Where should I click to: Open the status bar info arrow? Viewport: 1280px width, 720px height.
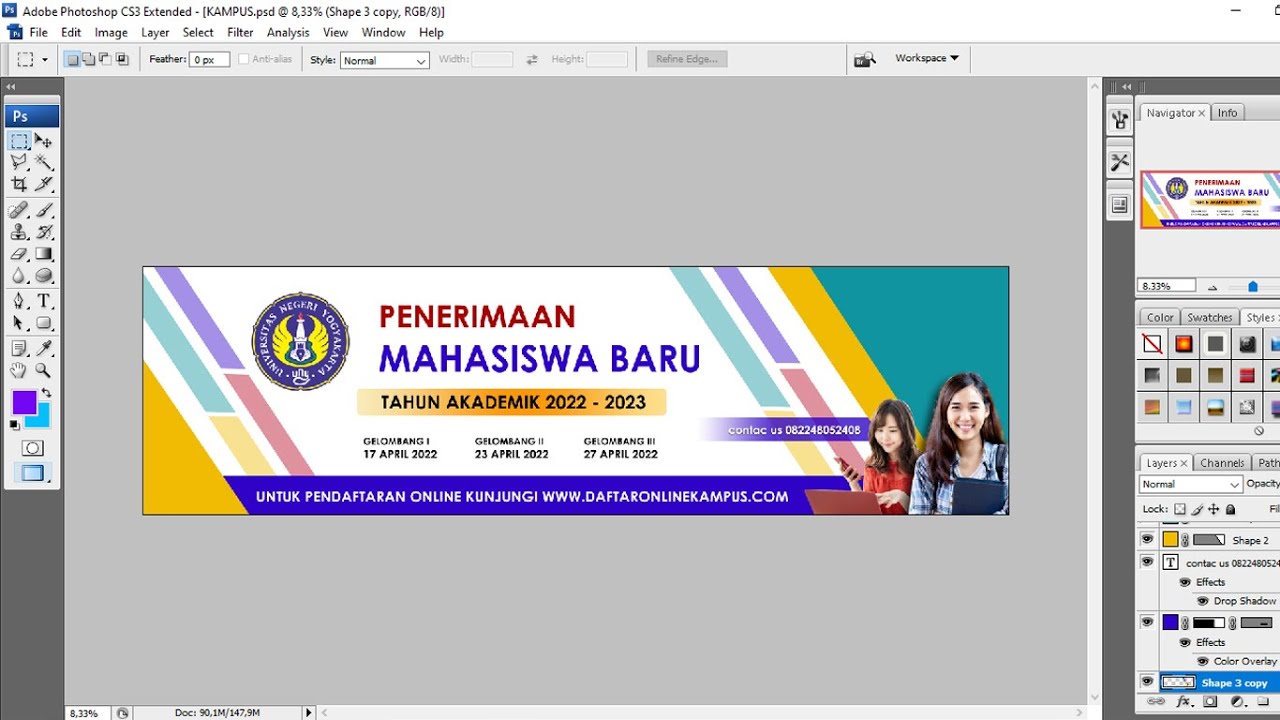[x=308, y=713]
